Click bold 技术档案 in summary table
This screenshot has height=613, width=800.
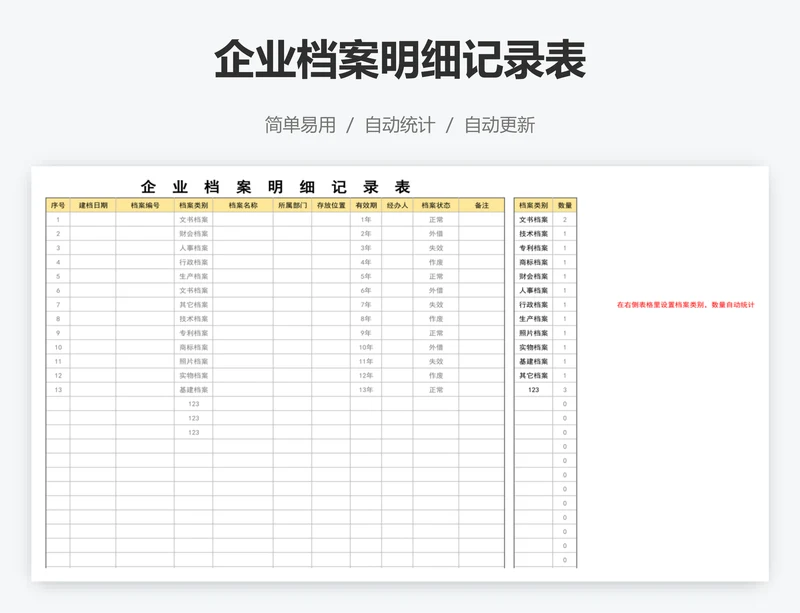pos(533,234)
